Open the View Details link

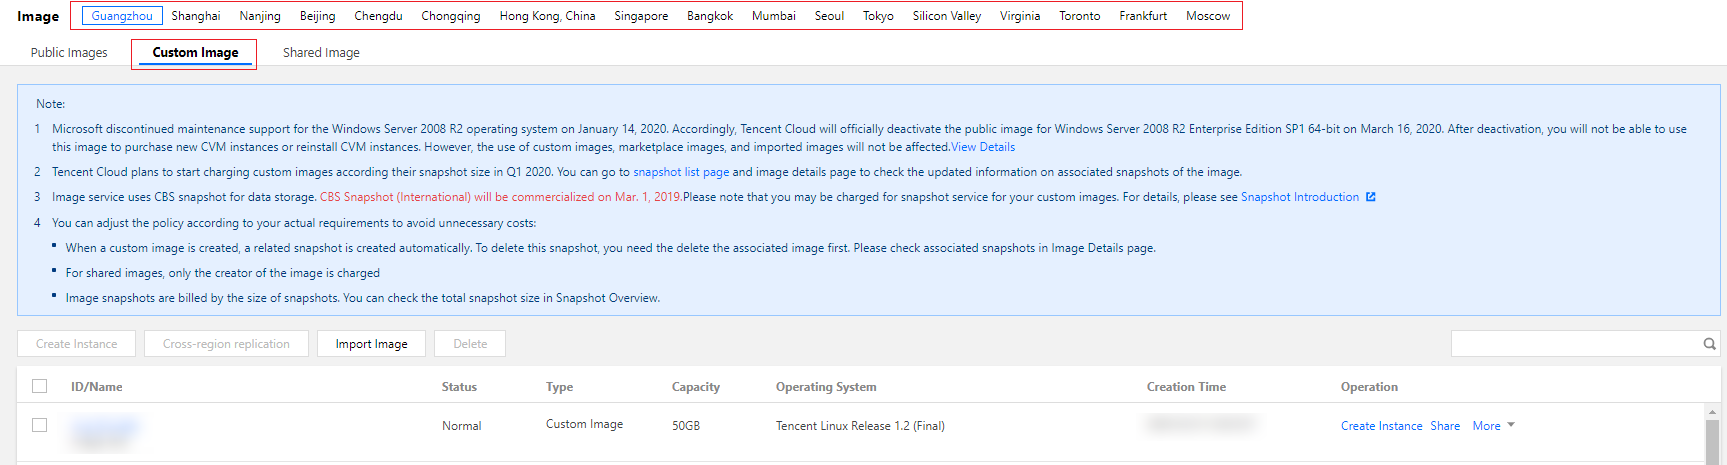(x=982, y=147)
